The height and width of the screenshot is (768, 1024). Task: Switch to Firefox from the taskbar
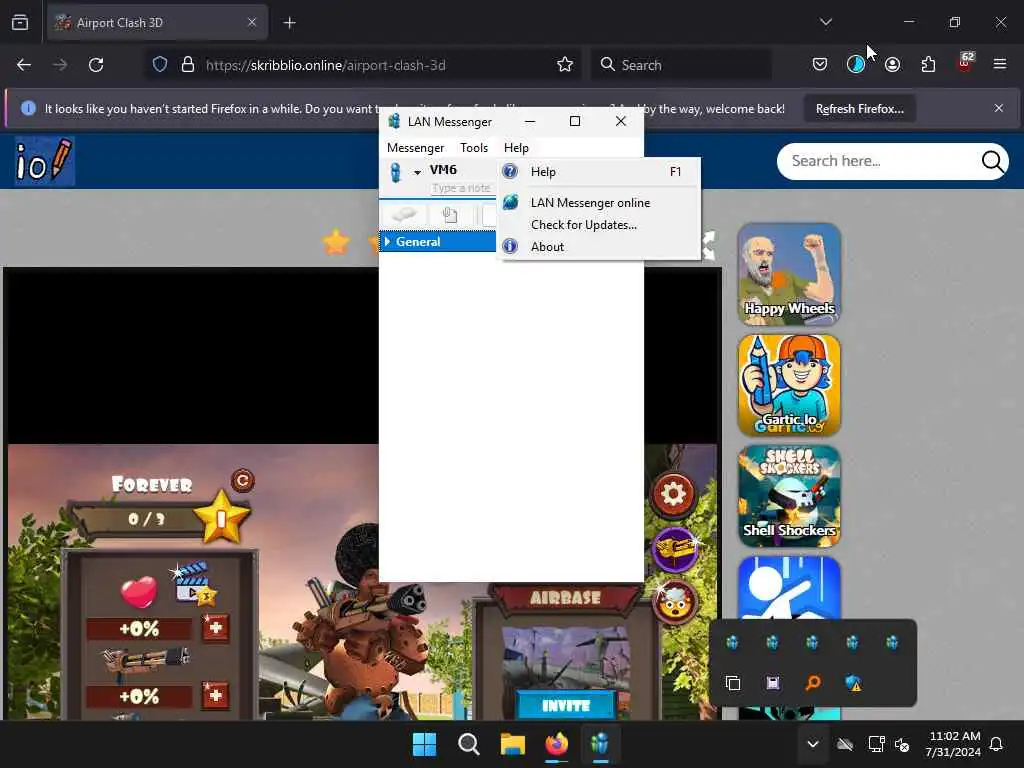(x=556, y=744)
